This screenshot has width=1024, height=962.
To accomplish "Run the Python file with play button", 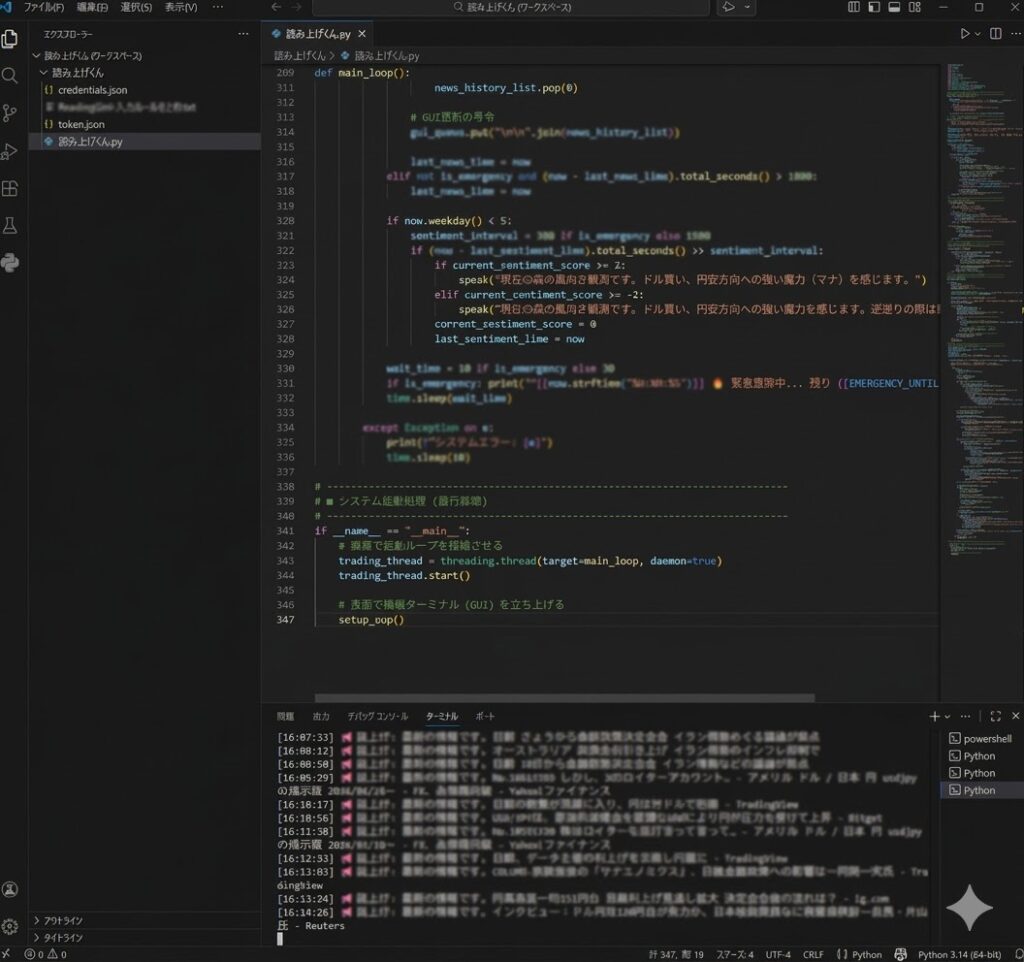I will (x=965, y=33).
